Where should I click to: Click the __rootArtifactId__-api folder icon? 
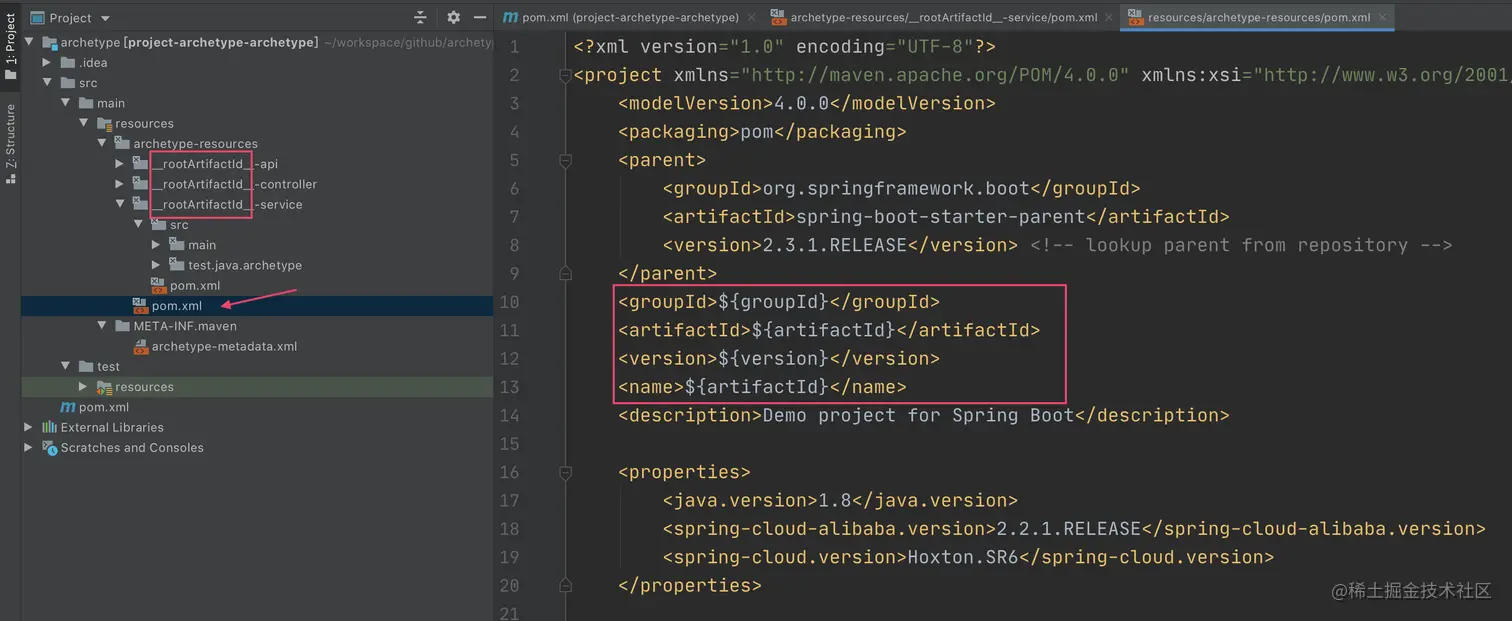tap(141, 164)
